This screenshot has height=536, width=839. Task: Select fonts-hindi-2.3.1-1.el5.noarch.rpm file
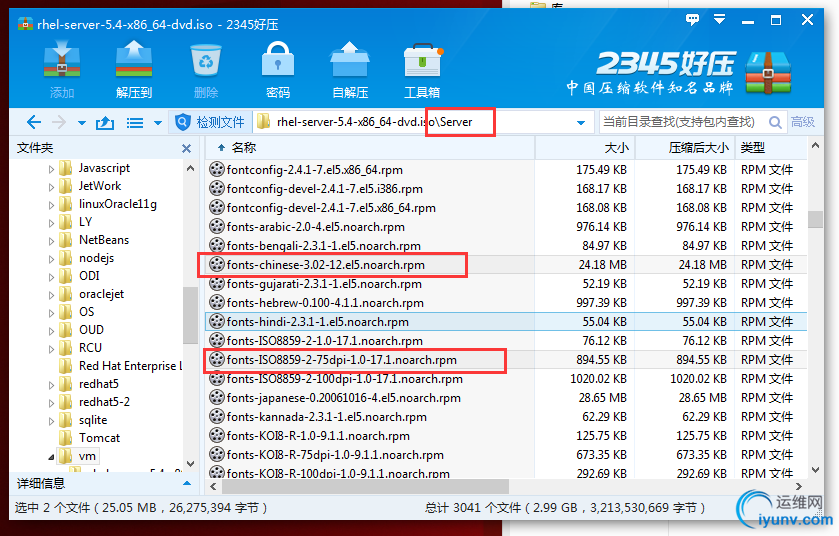(317, 322)
